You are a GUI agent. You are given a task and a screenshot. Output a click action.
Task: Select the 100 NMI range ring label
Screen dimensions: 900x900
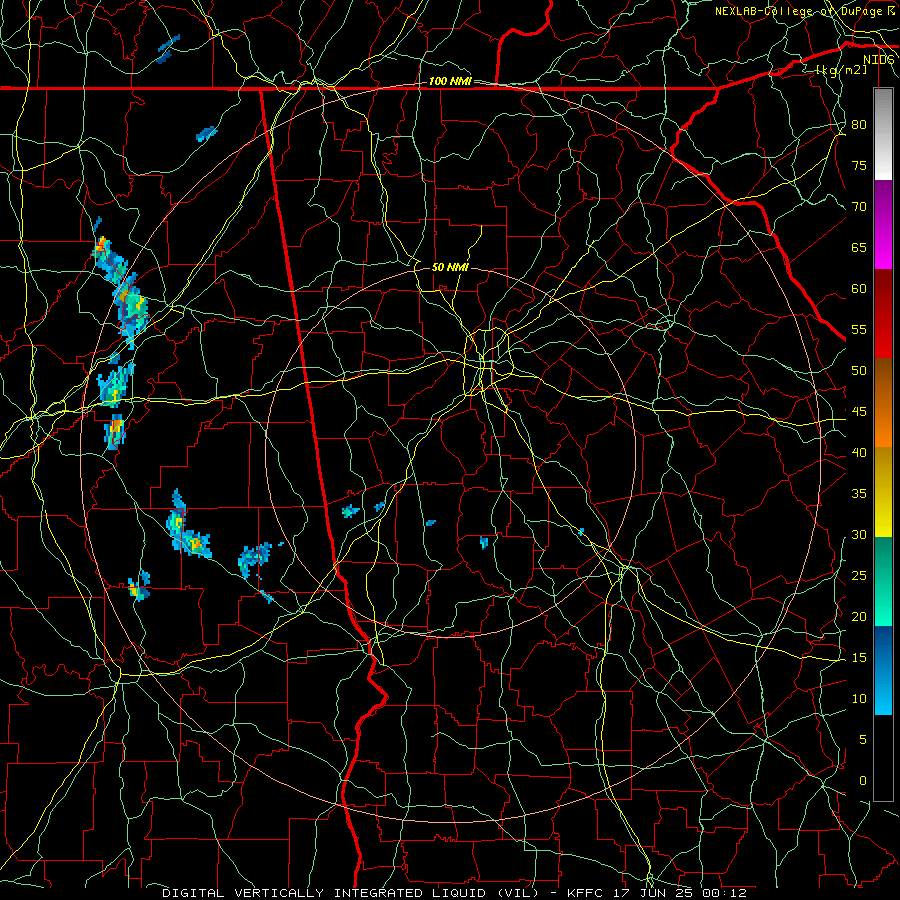(x=450, y=82)
